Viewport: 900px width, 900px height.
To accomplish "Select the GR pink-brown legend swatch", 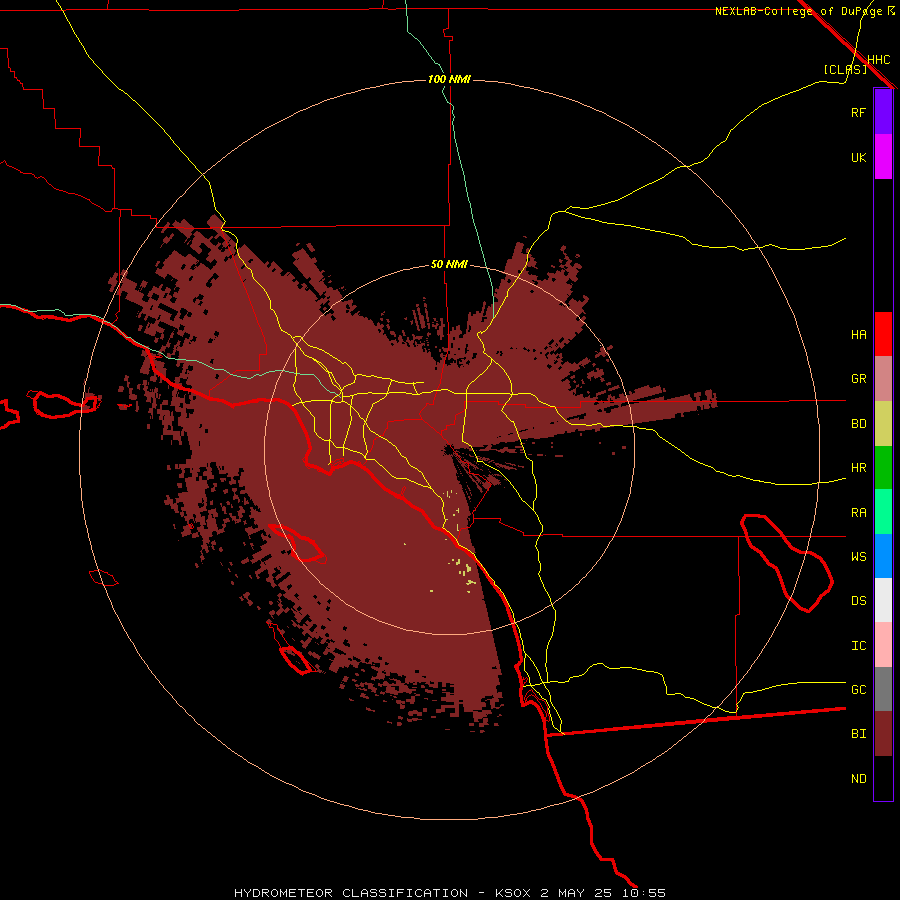I will tap(883, 379).
